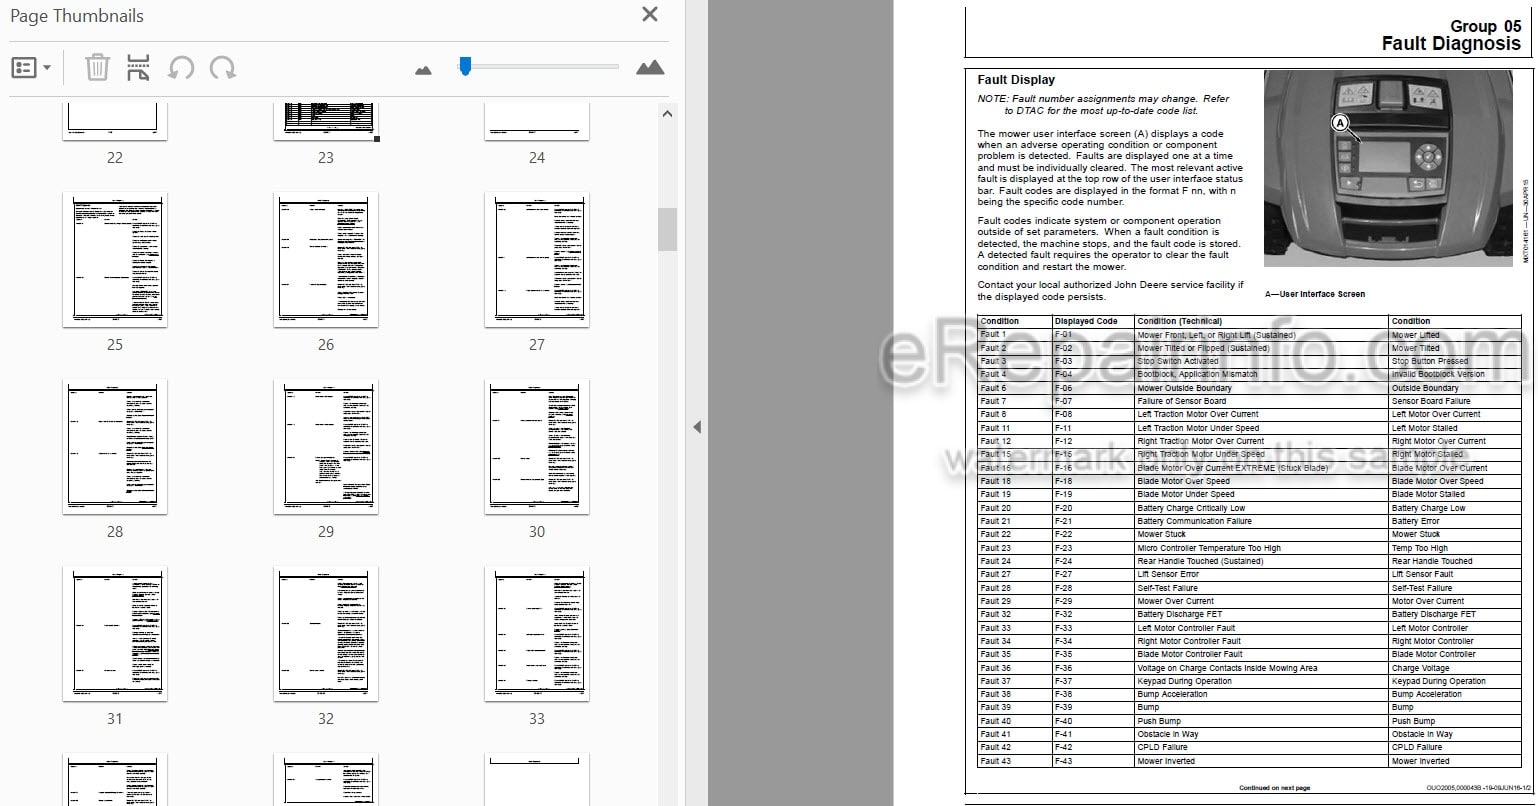Open the thumbnail options menu dropdown
Viewport: 1538px width, 806px height.
click(31, 68)
